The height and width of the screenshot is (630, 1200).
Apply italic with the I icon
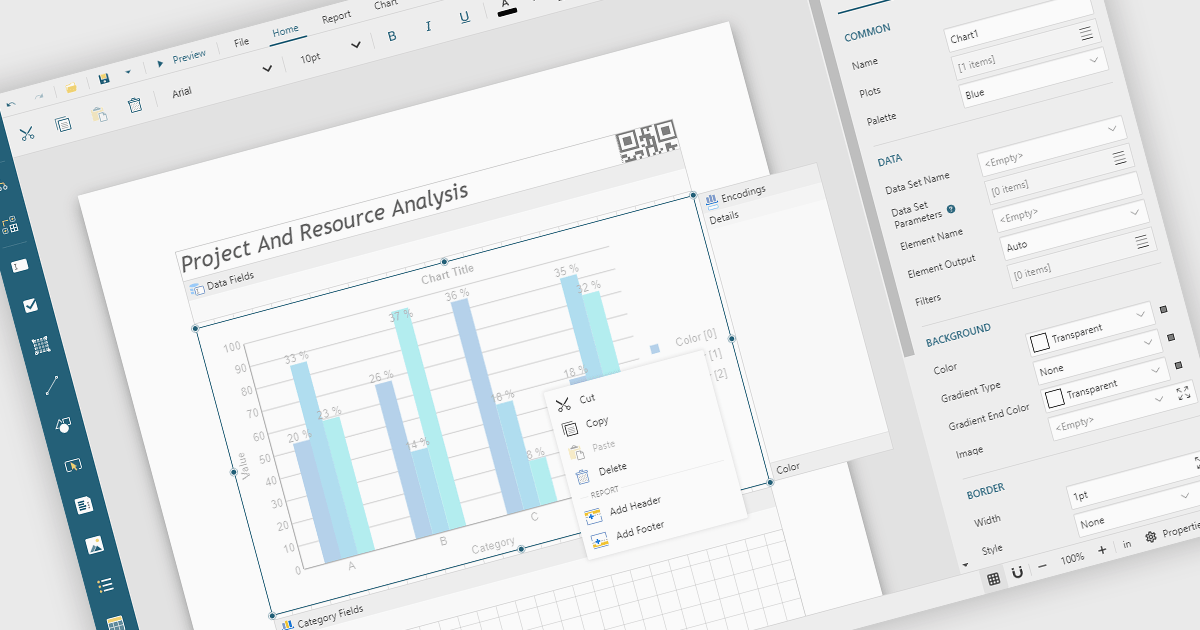[428, 27]
